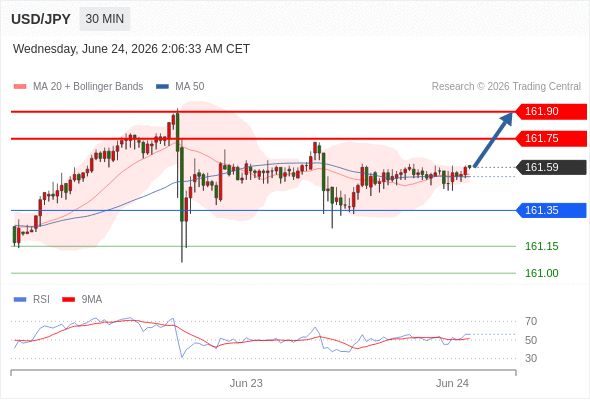The width and height of the screenshot is (590, 400).
Task: Click the 'Research © 2026 Trading Central' credit text
Action: coord(506,87)
